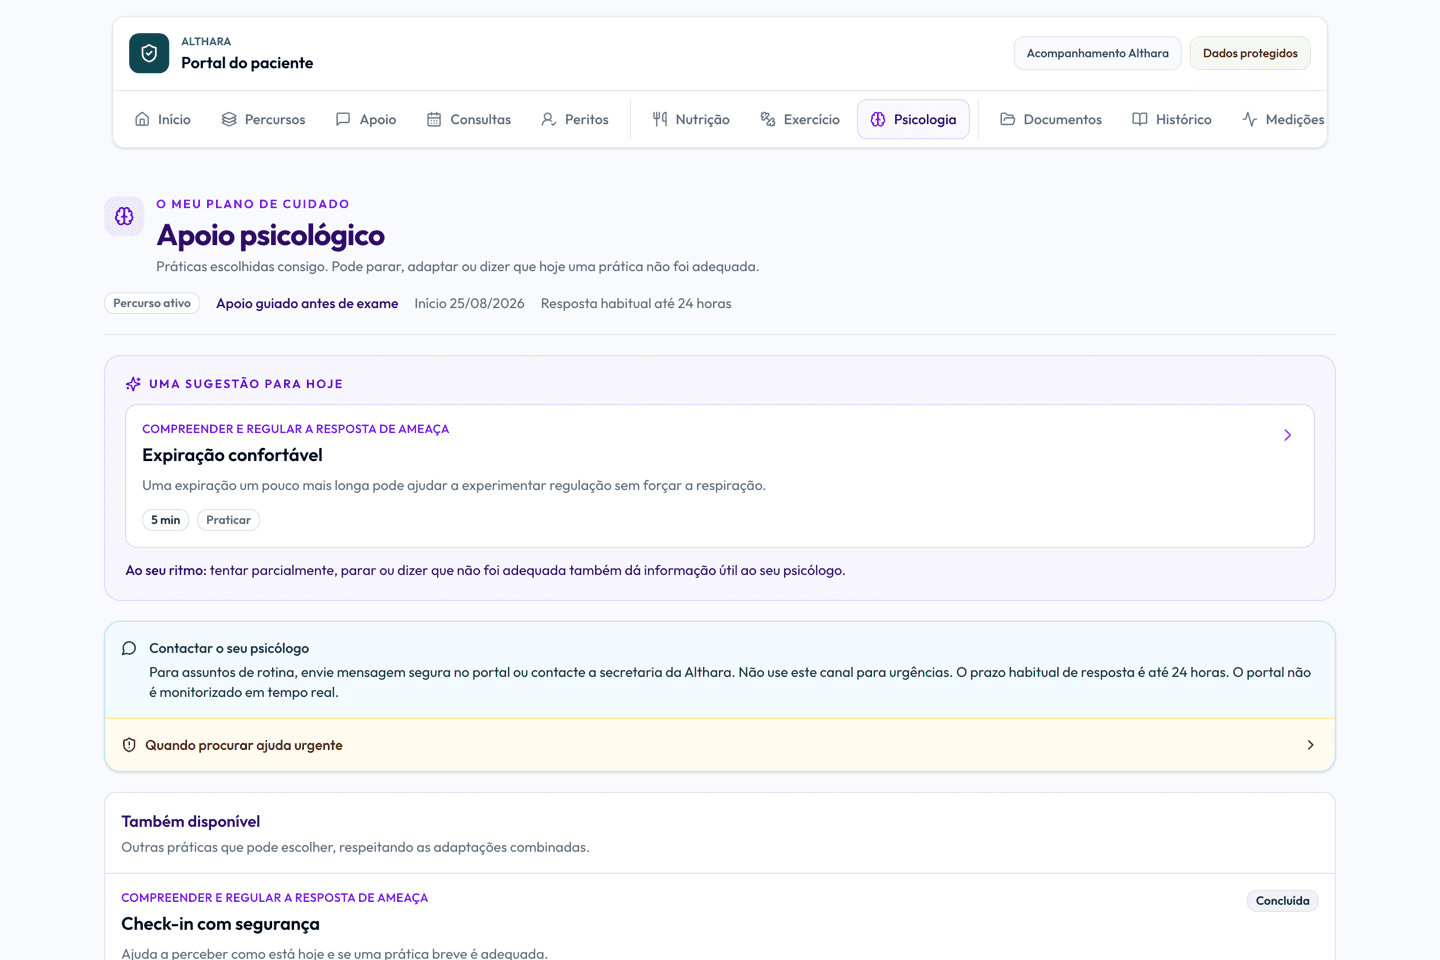Screen dimensions: 1440x960
Task: Click the 5 min duration tag
Action: click(x=166, y=520)
